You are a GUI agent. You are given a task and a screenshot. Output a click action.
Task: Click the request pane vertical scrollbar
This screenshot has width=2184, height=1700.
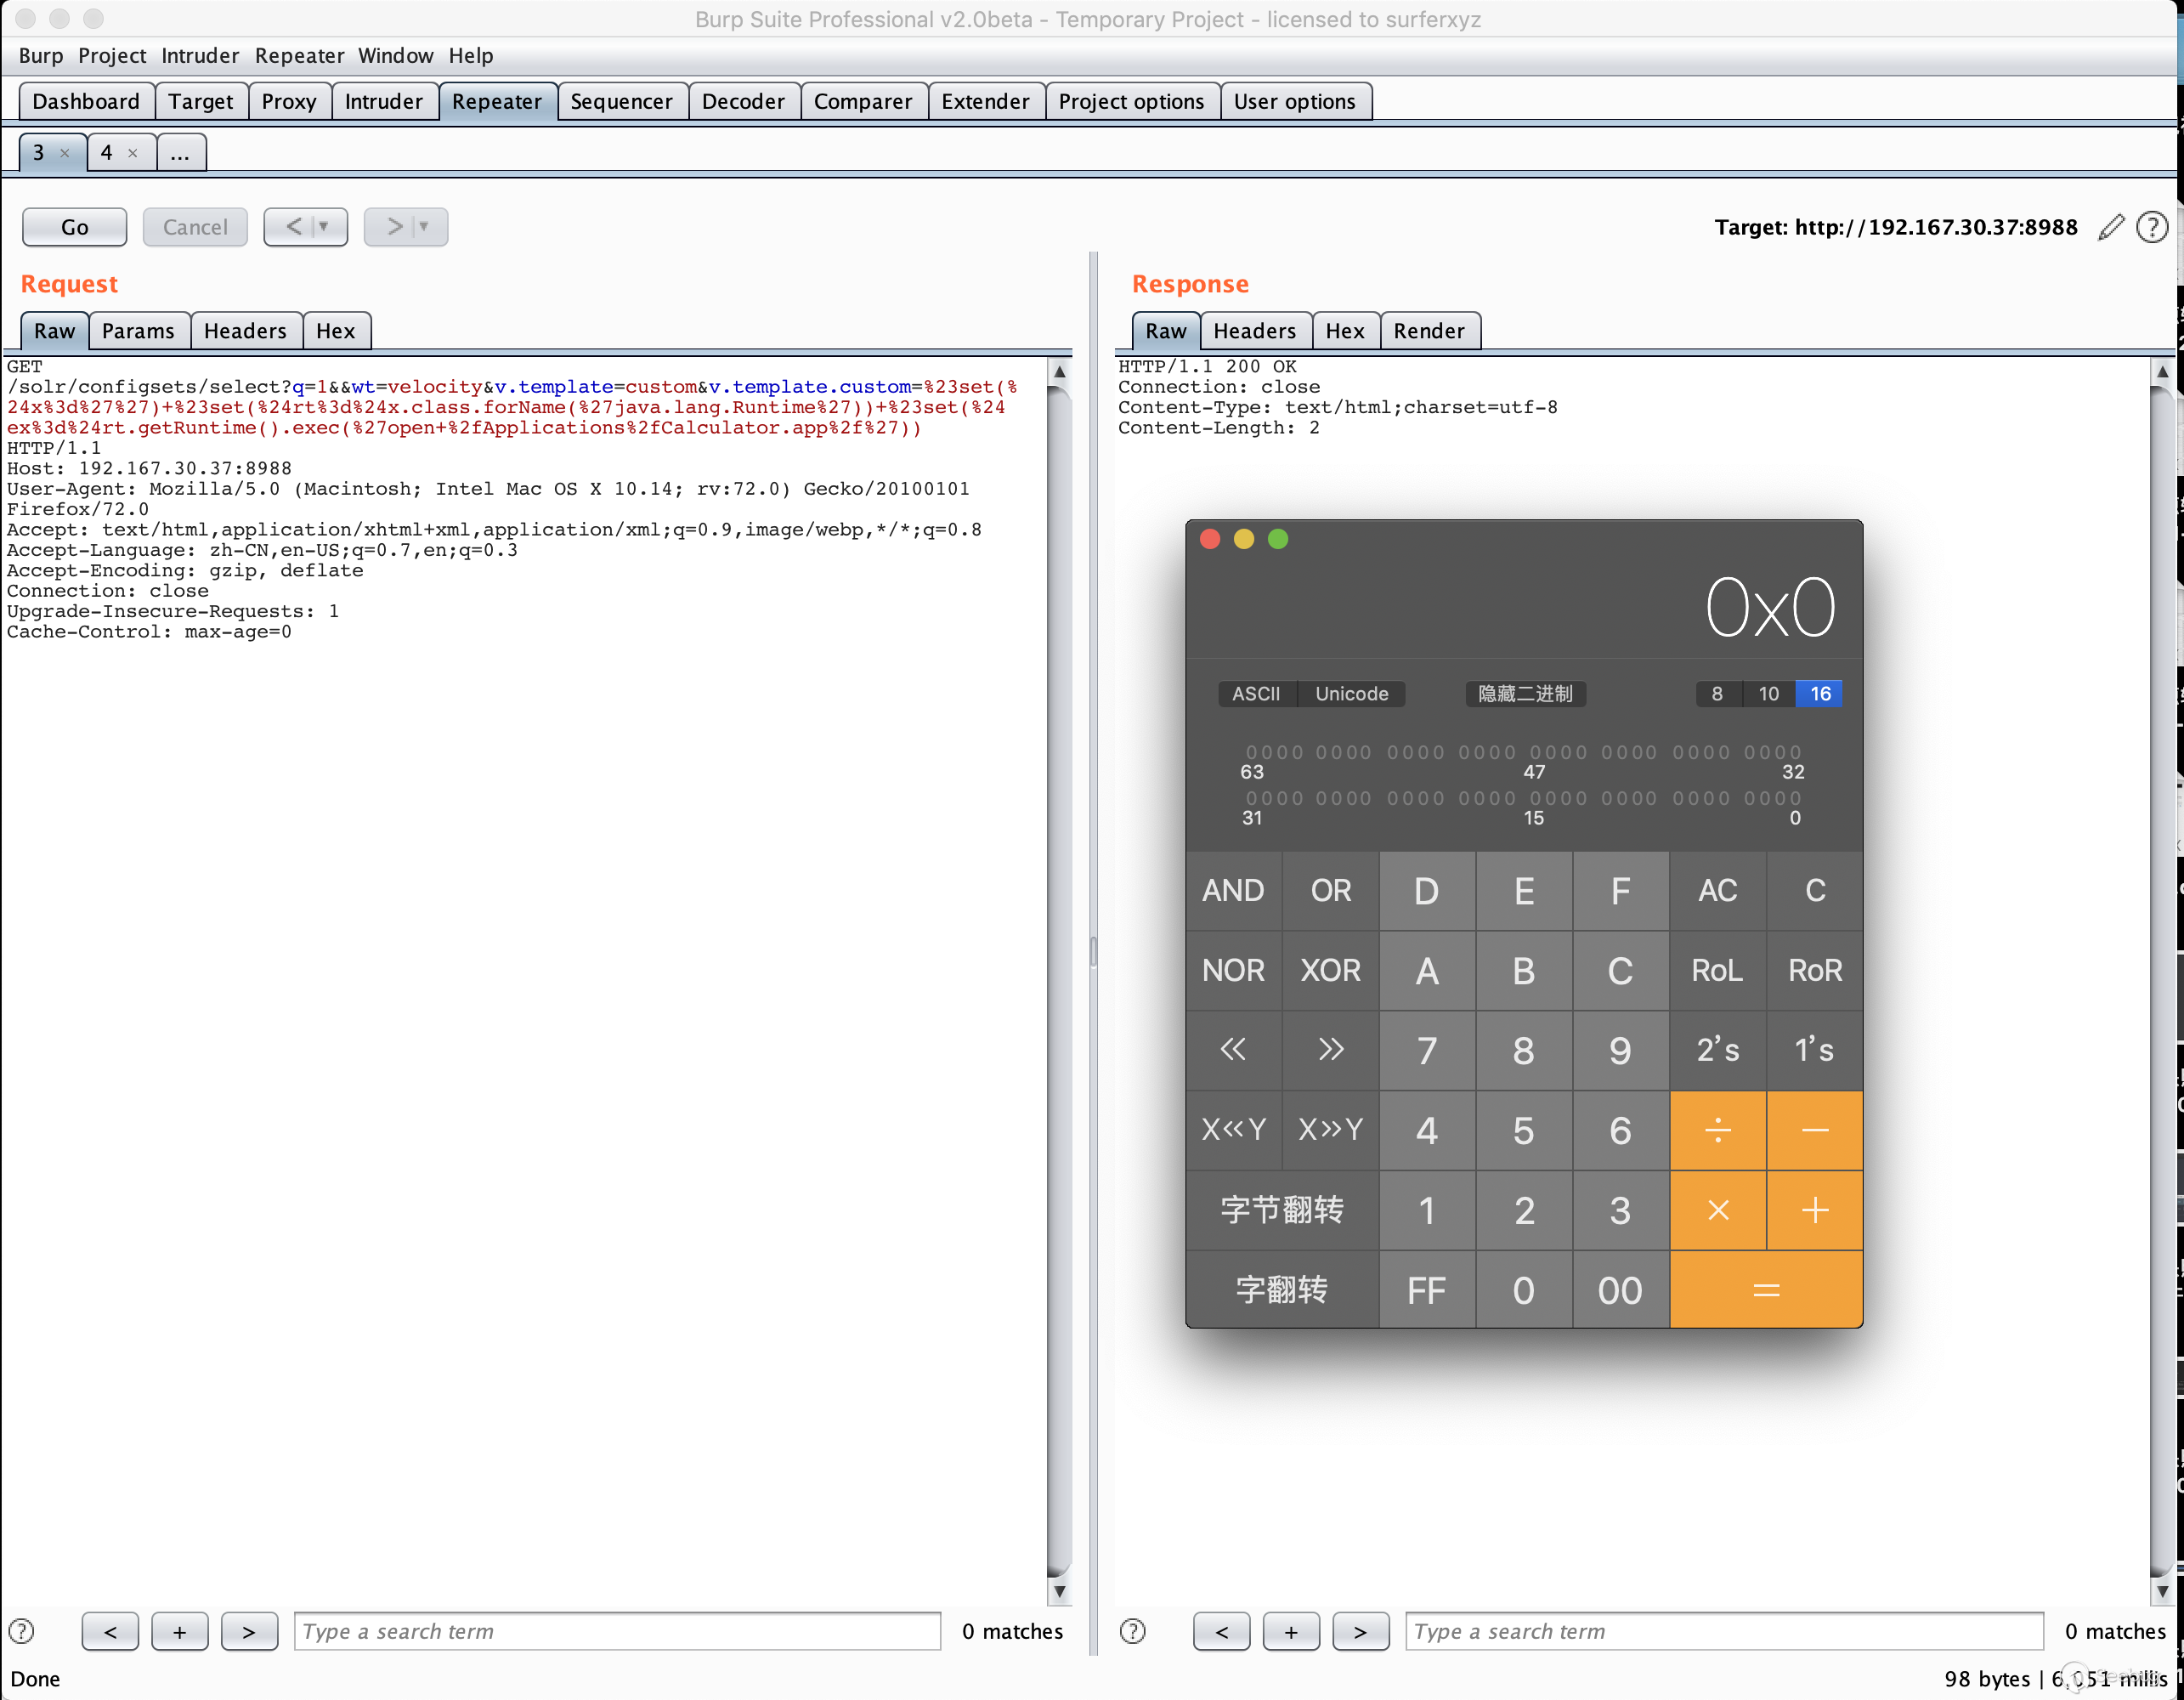pos(1059,980)
